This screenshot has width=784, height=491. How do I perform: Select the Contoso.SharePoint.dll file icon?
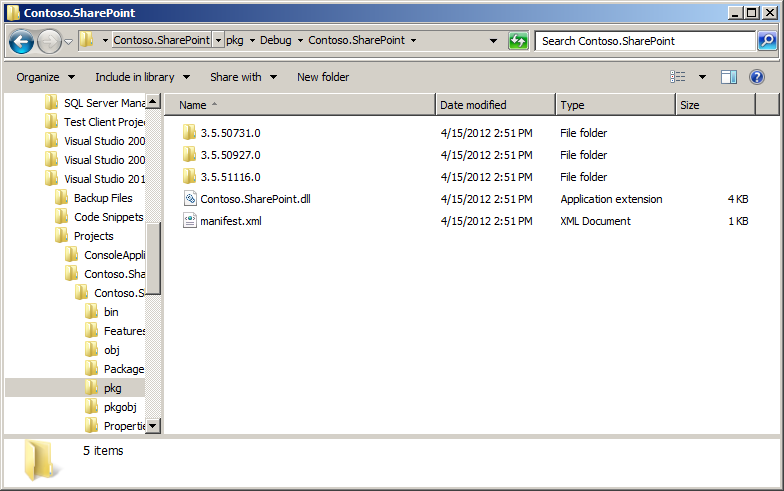(x=190, y=198)
